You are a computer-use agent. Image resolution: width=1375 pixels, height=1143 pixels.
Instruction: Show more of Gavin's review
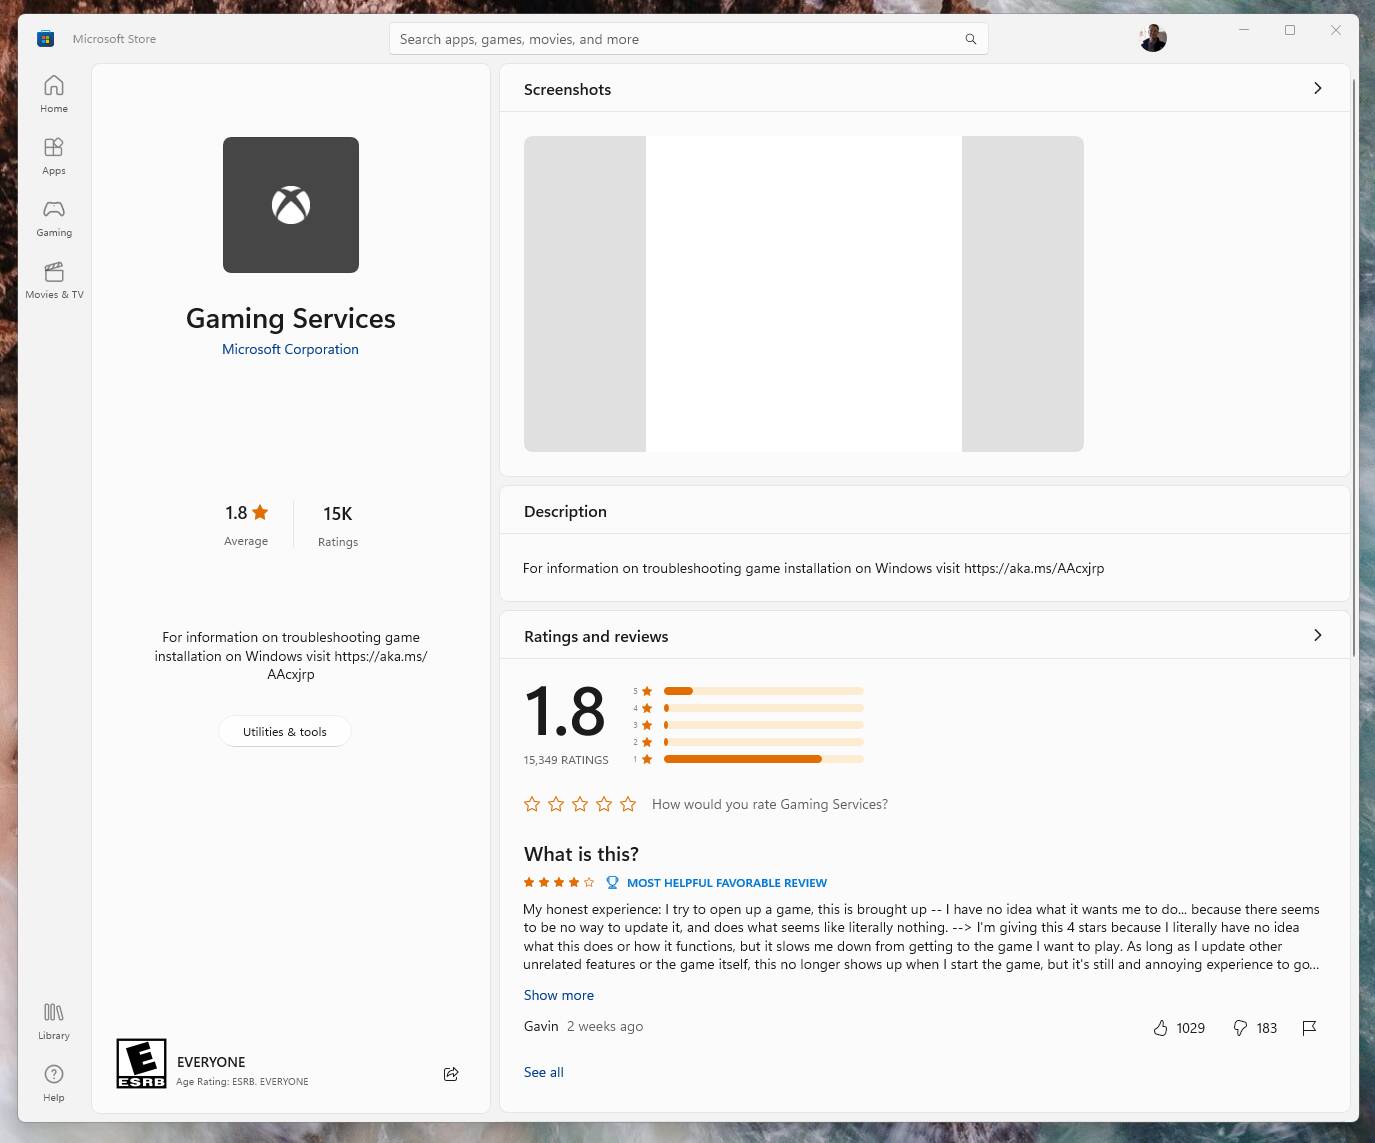(x=559, y=995)
